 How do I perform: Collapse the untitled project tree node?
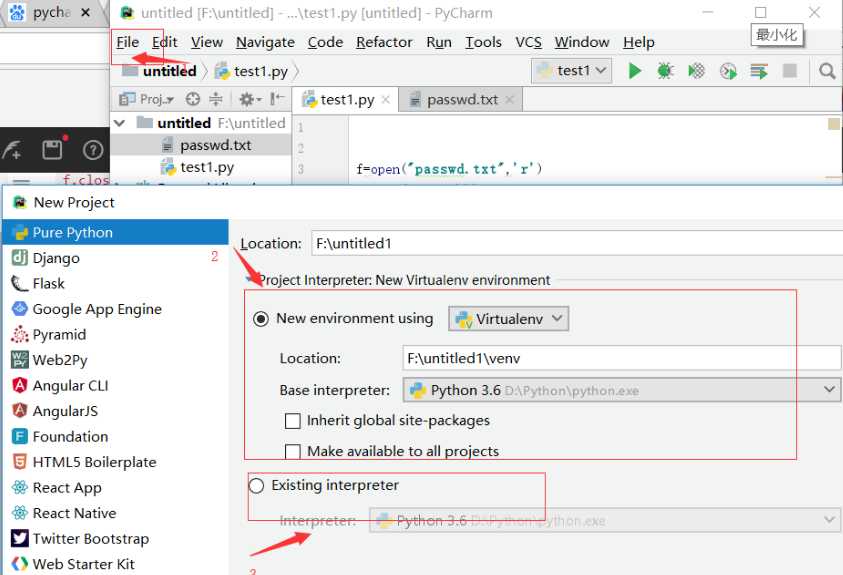tap(119, 123)
